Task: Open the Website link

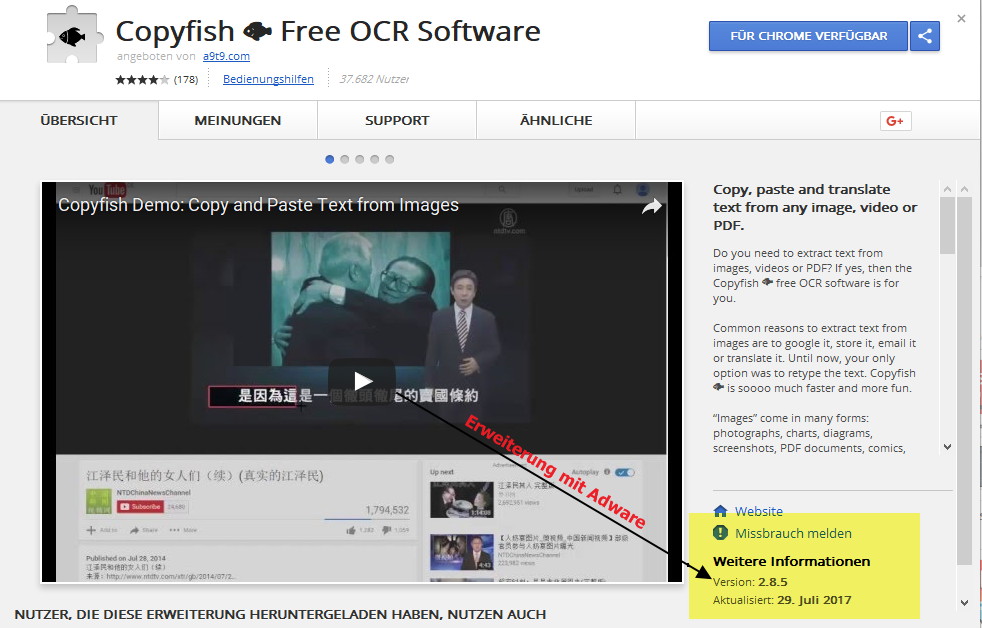Action: point(758,512)
